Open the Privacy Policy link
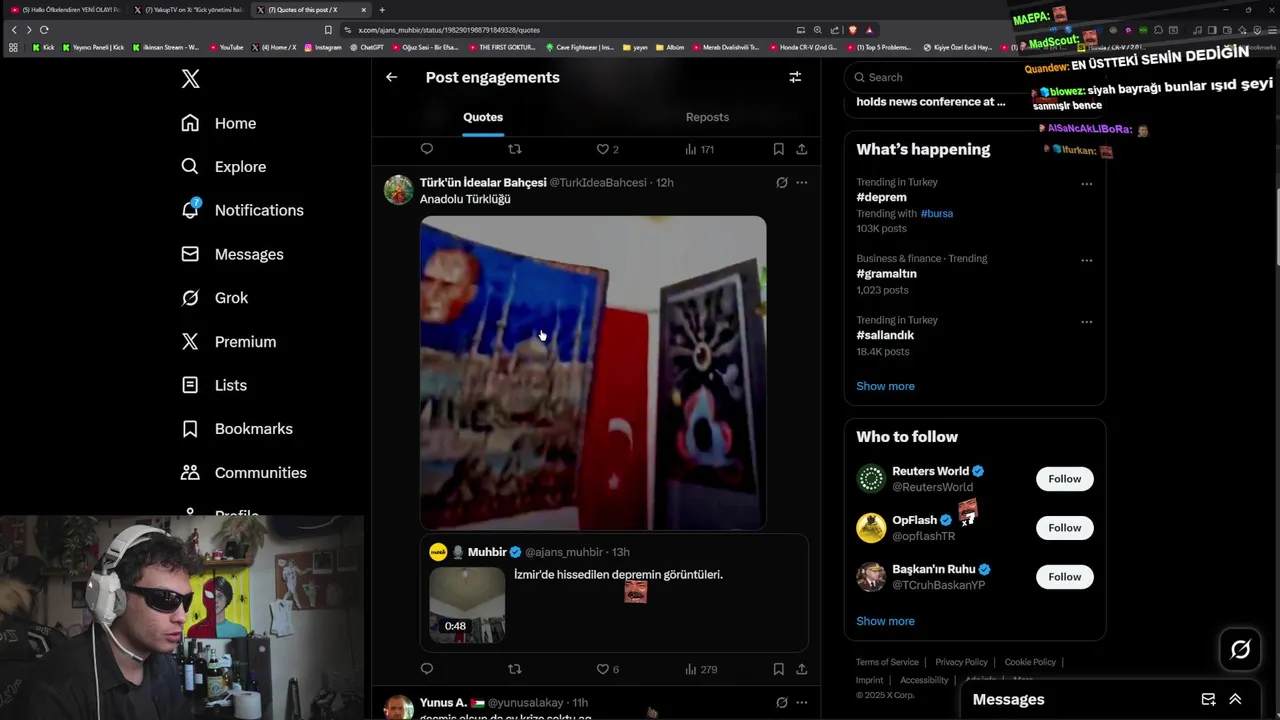1280x720 pixels. coord(961,662)
